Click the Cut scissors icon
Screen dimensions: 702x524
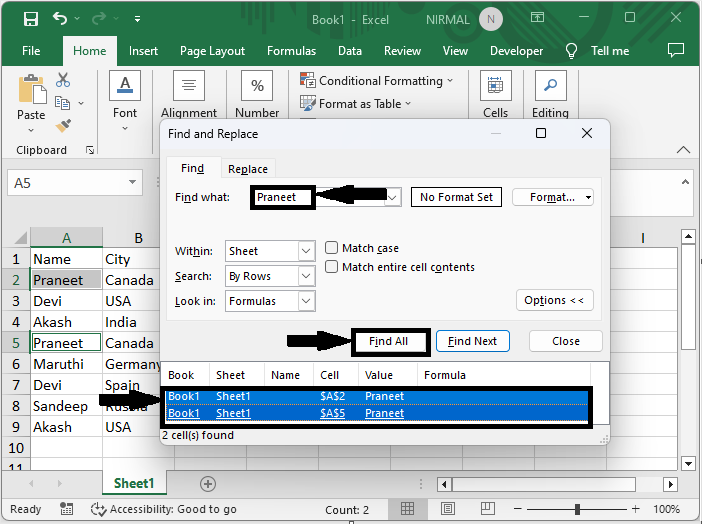(63, 80)
